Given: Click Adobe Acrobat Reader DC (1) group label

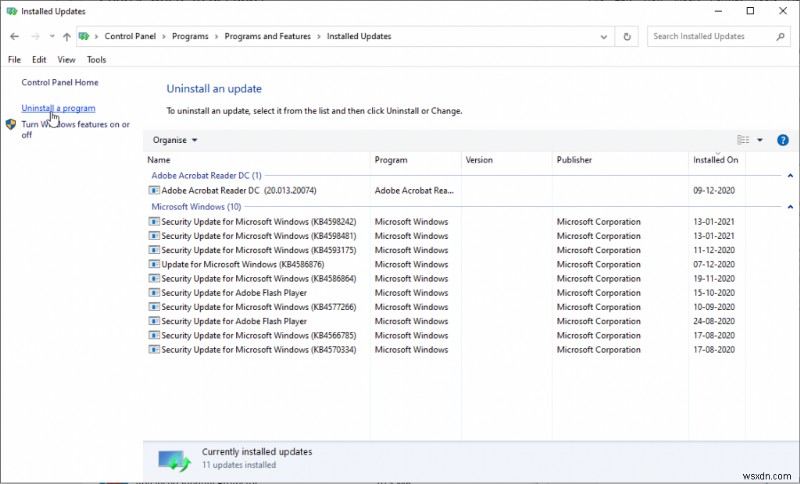Looking at the screenshot, I should point(207,175).
